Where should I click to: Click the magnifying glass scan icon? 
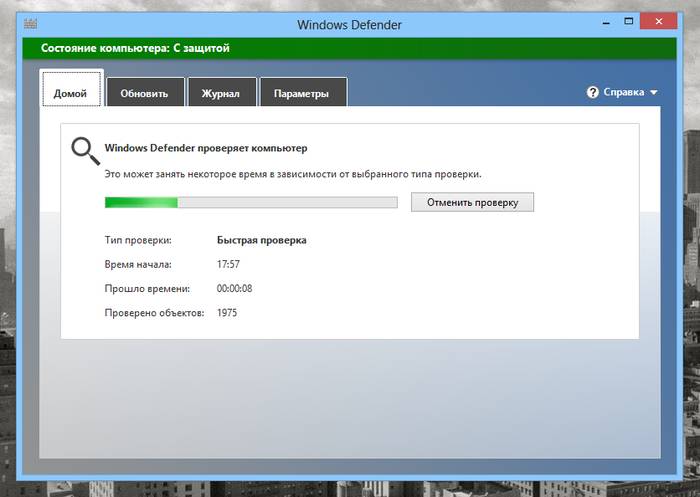click(x=83, y=150)
